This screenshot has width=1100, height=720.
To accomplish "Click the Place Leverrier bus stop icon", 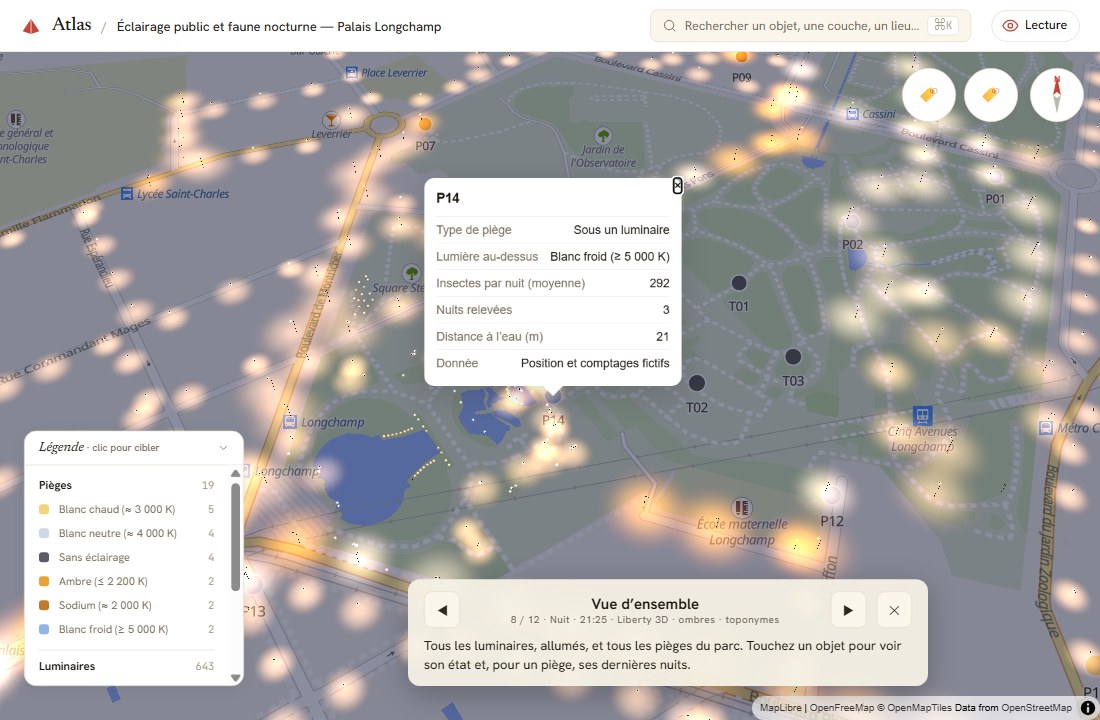I will (x=351, y=72).
